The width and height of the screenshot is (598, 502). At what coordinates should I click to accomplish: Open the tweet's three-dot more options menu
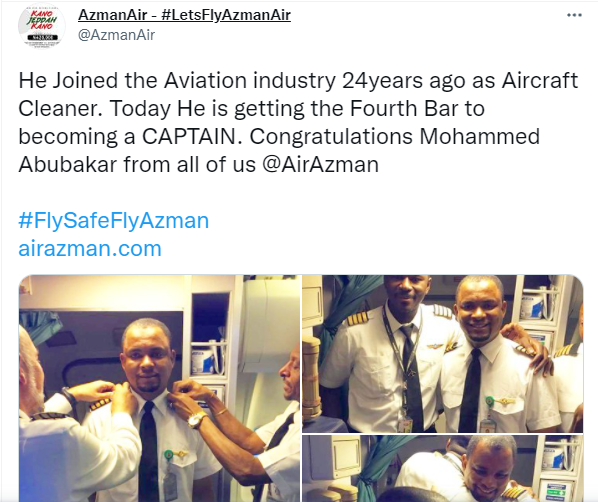pos(574,15)
